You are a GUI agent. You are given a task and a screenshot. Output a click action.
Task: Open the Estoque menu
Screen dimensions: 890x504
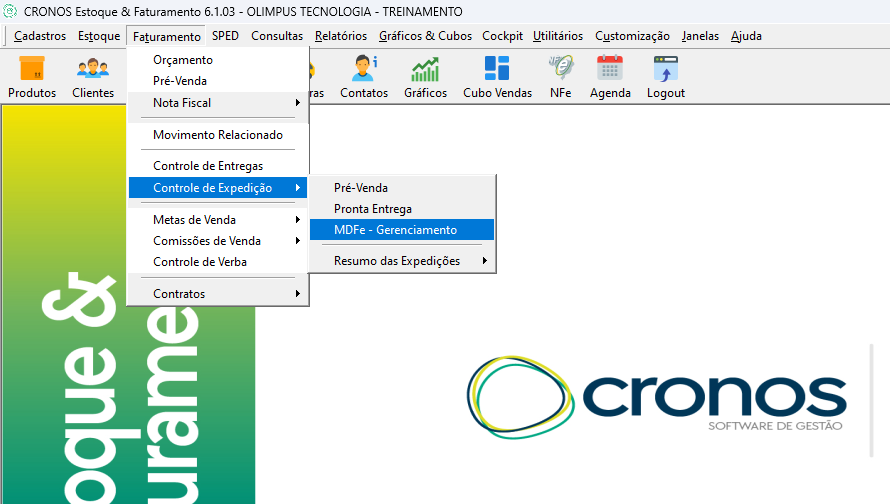point(99,36)
